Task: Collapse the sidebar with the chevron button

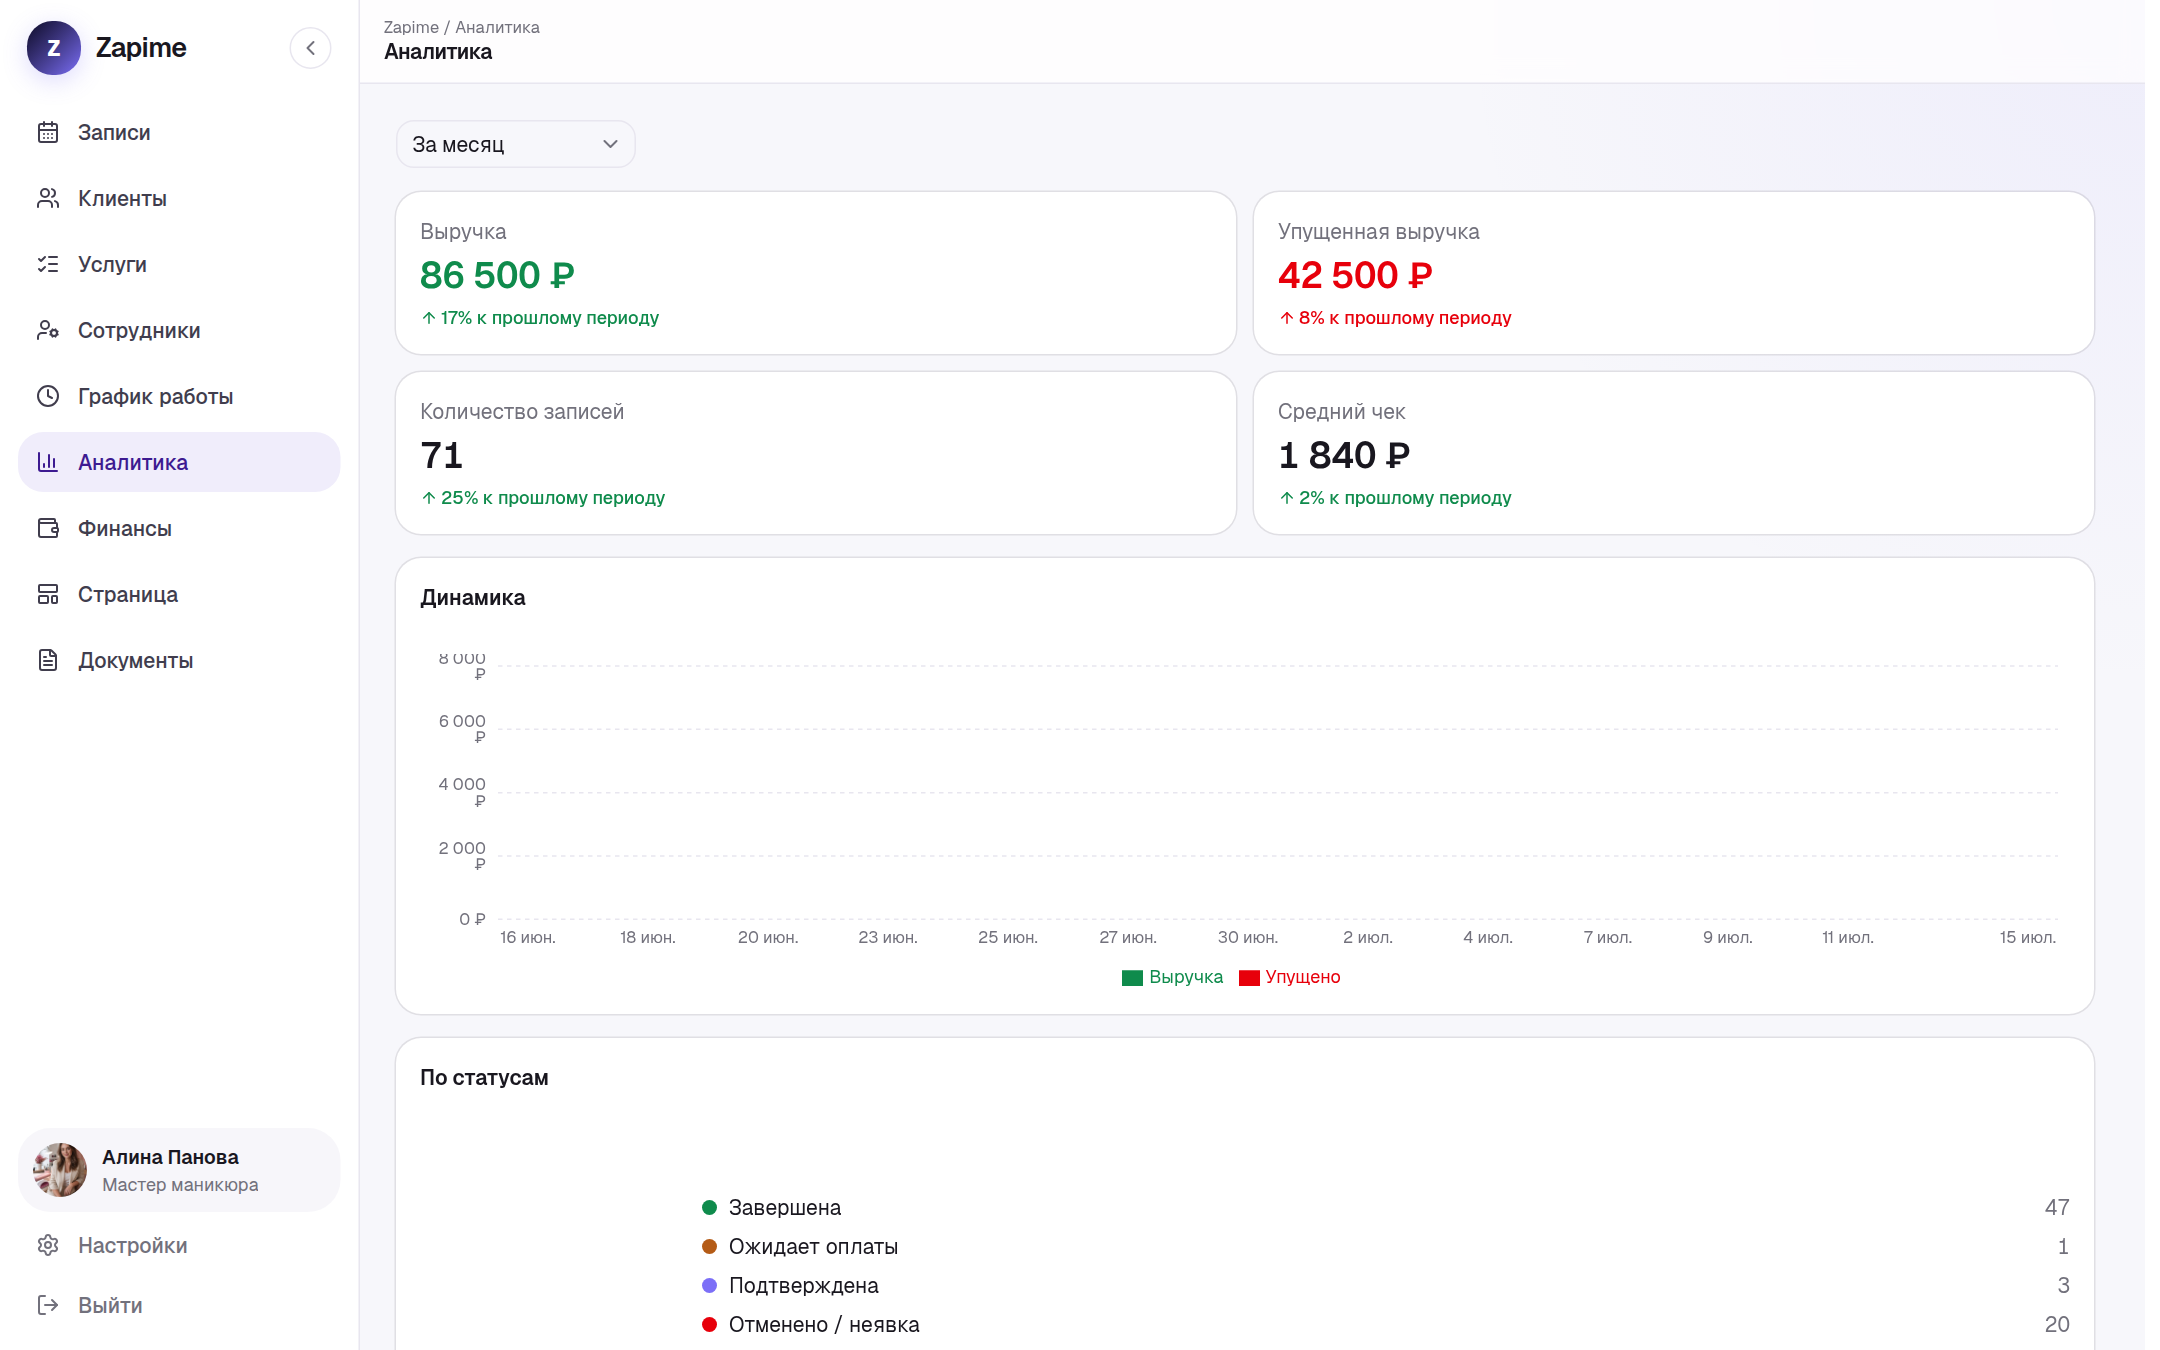Action: tap(311, 48)
